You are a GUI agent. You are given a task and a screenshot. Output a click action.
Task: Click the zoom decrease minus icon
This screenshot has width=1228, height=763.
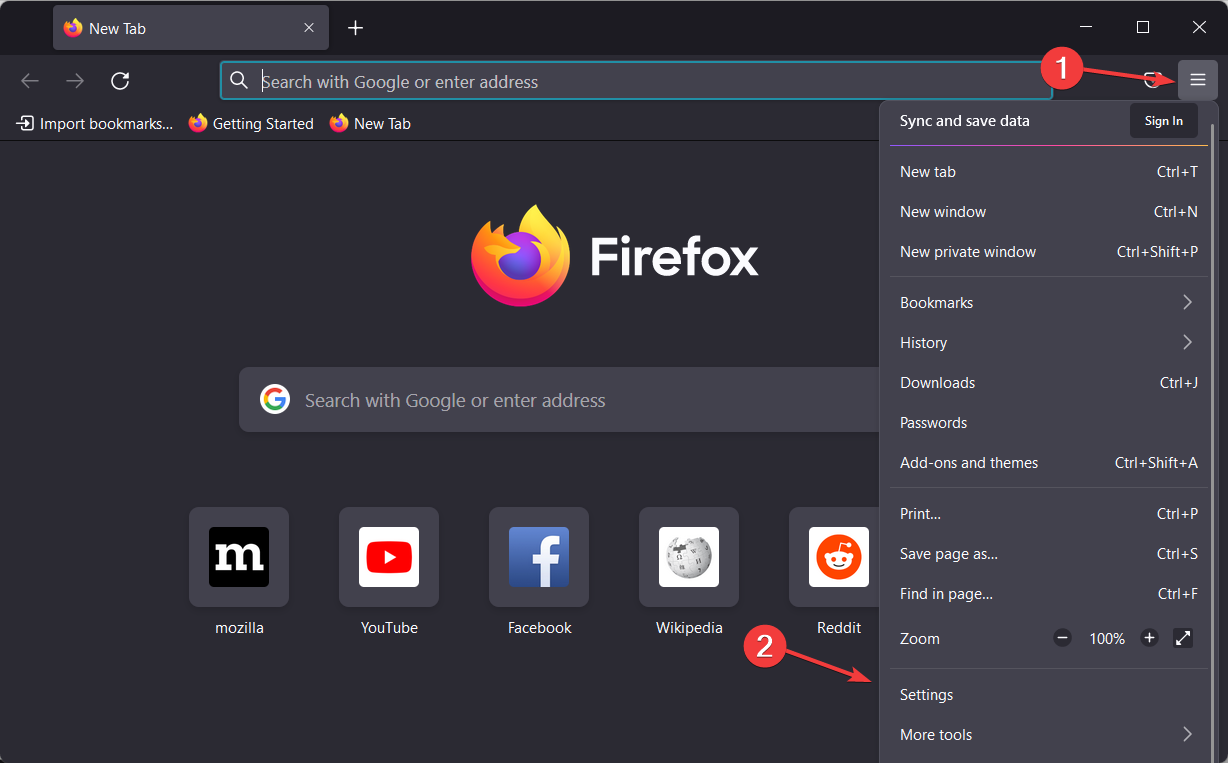click(1061, 638)
